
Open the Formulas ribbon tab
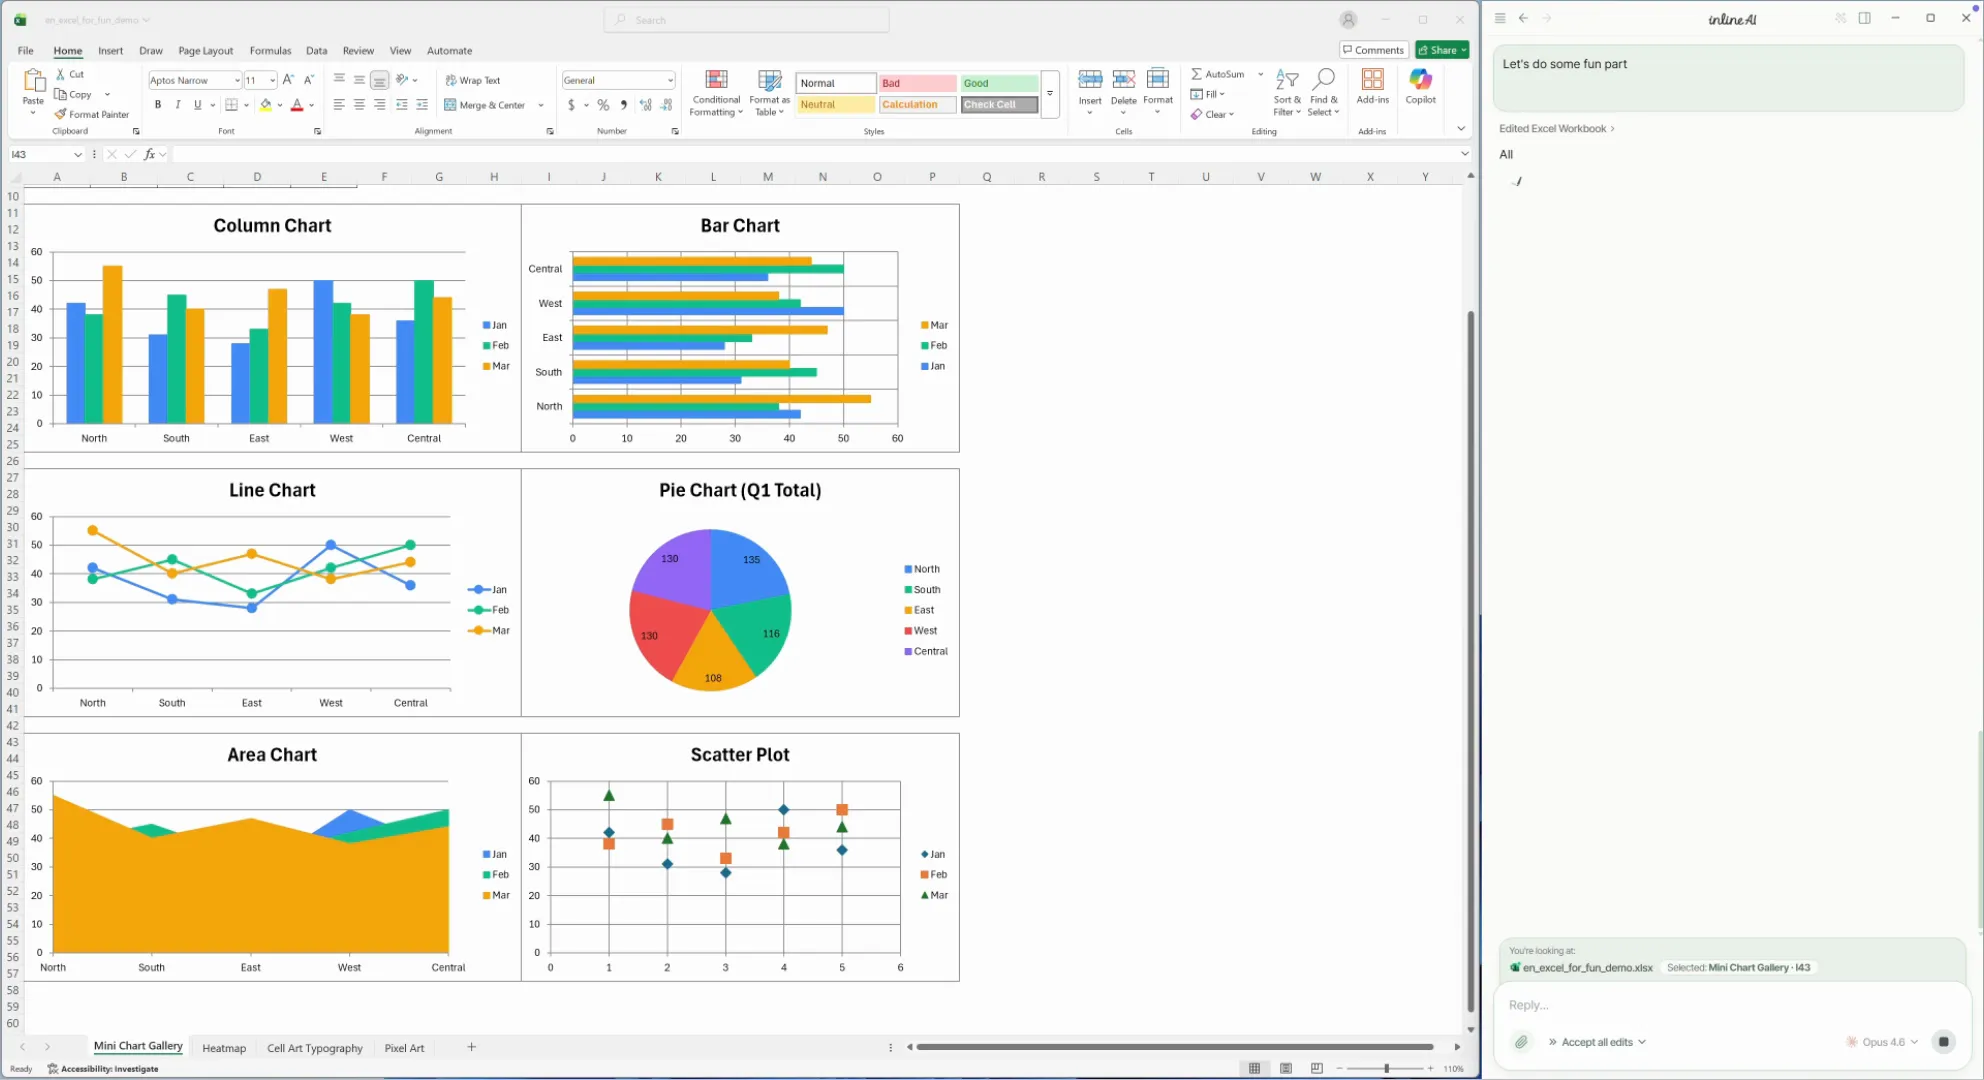click(270, 51)
